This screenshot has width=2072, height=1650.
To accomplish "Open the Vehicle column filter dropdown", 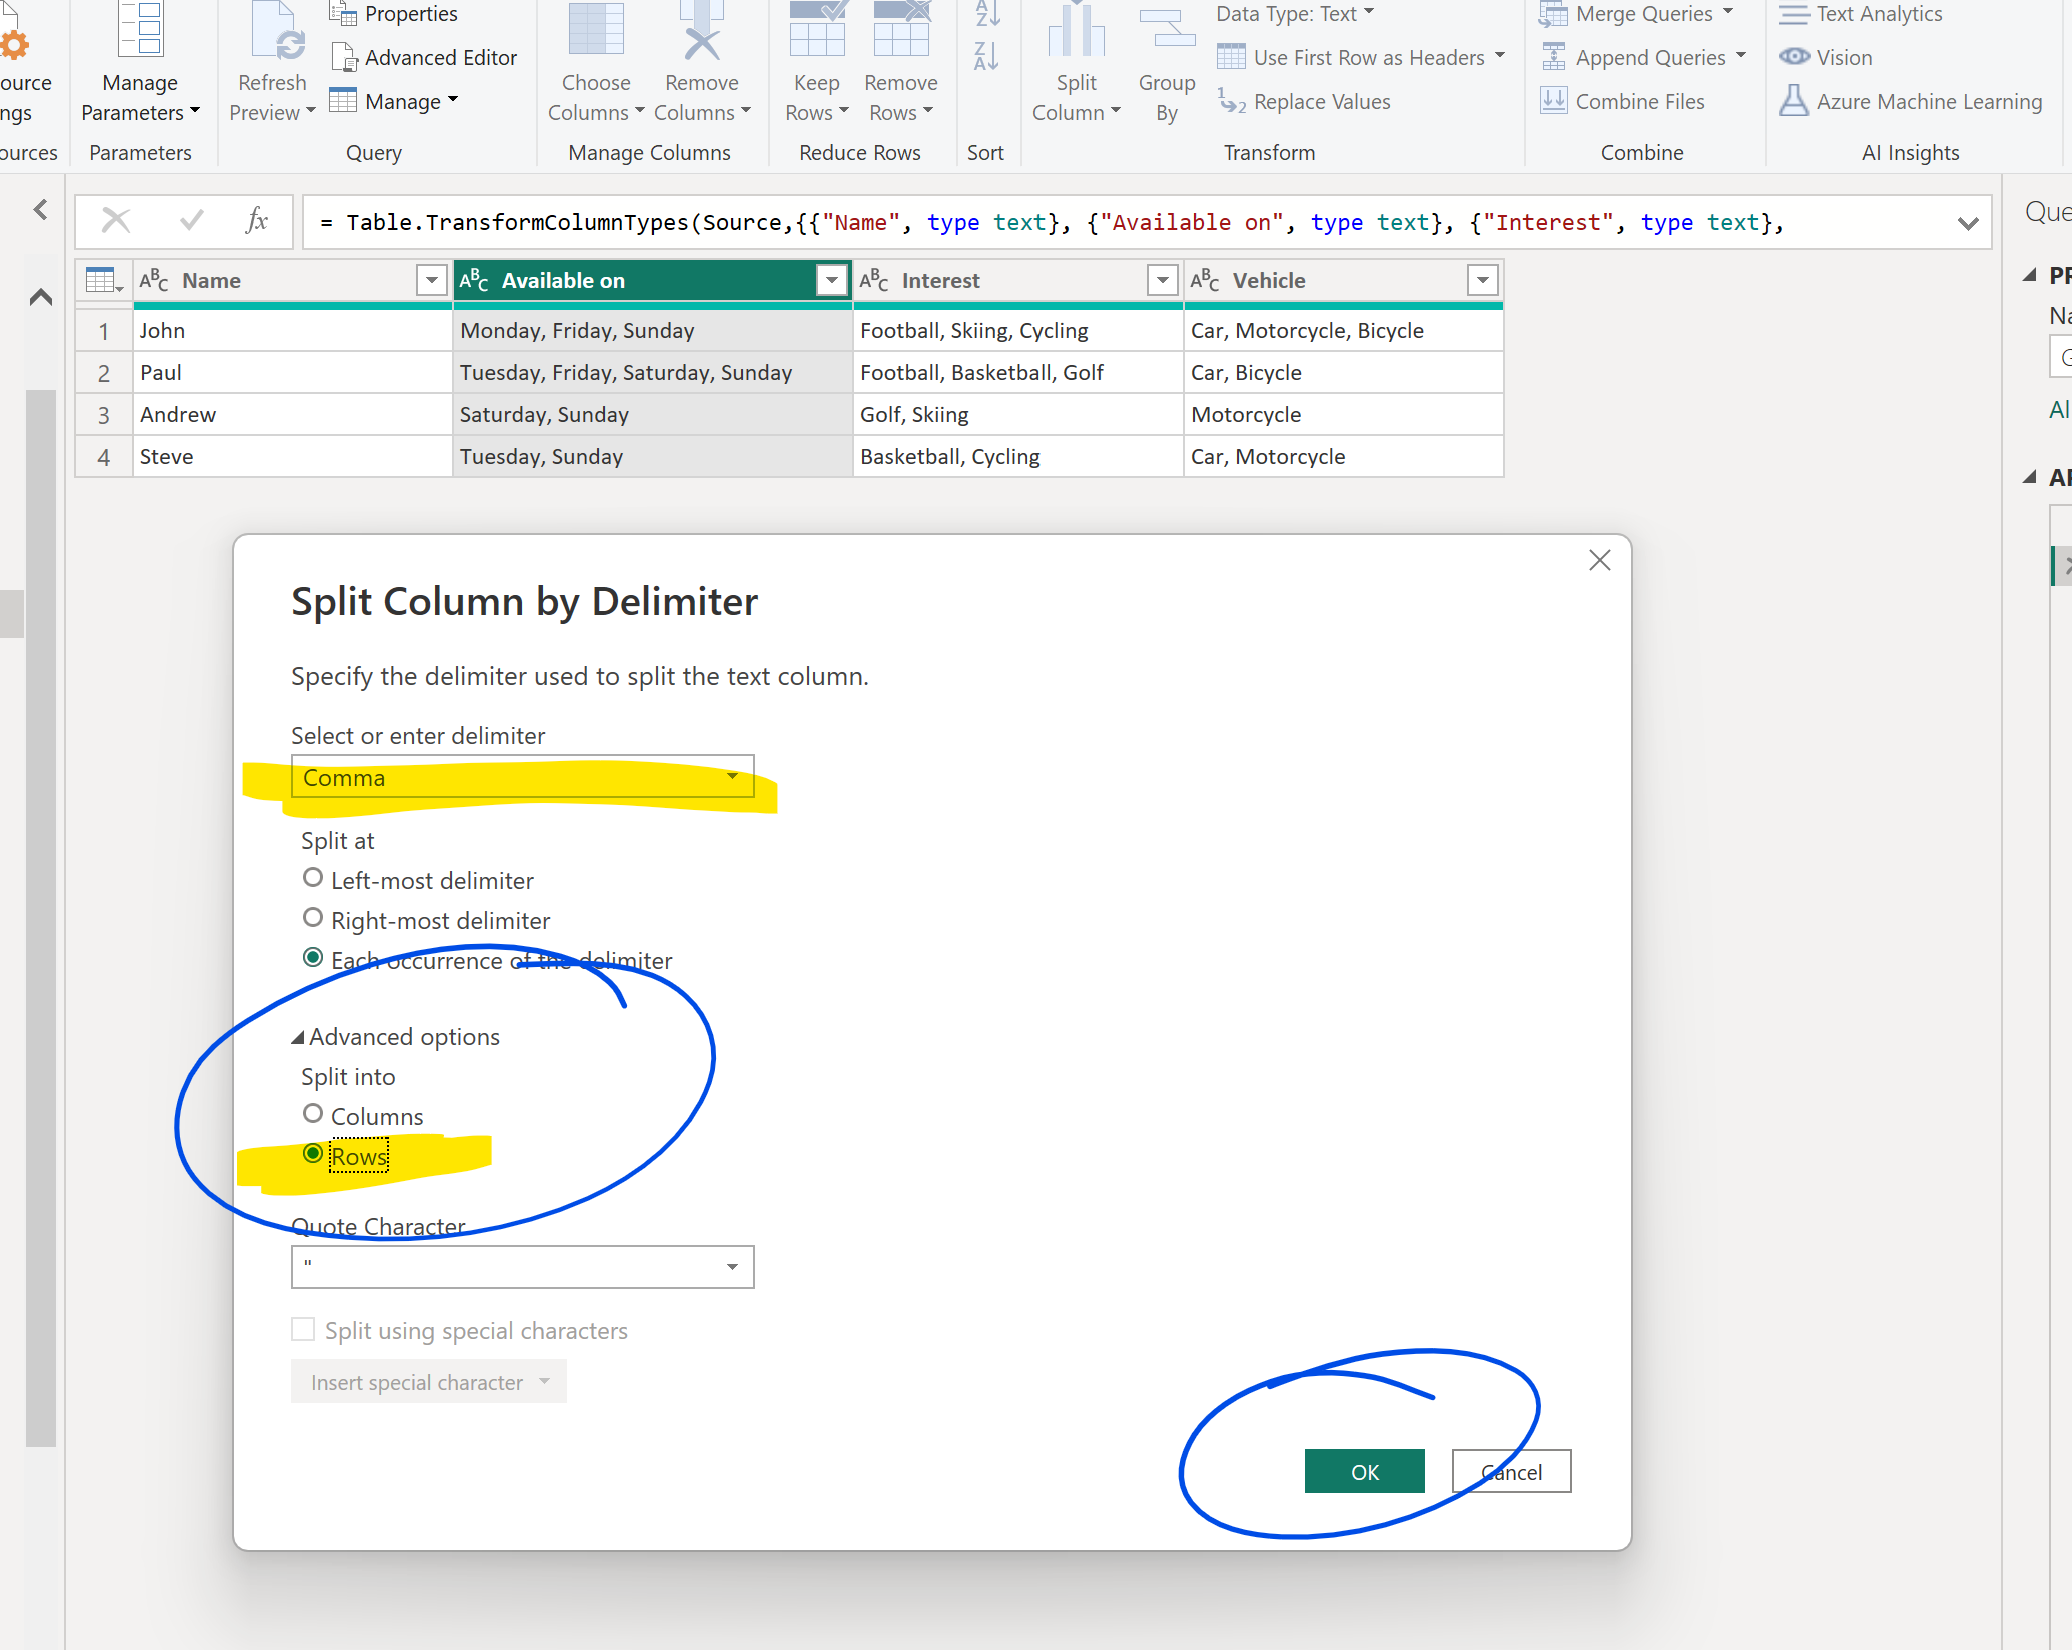I will tap(1483, 281).
